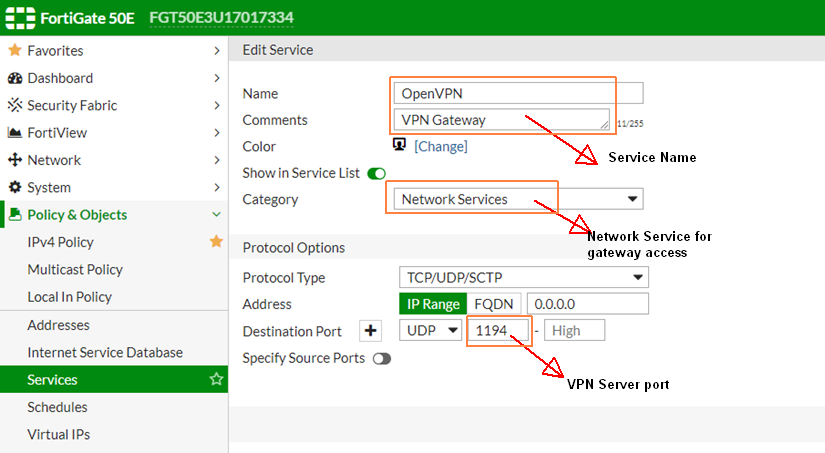Expand the FortiView chevron

[217, 133]
